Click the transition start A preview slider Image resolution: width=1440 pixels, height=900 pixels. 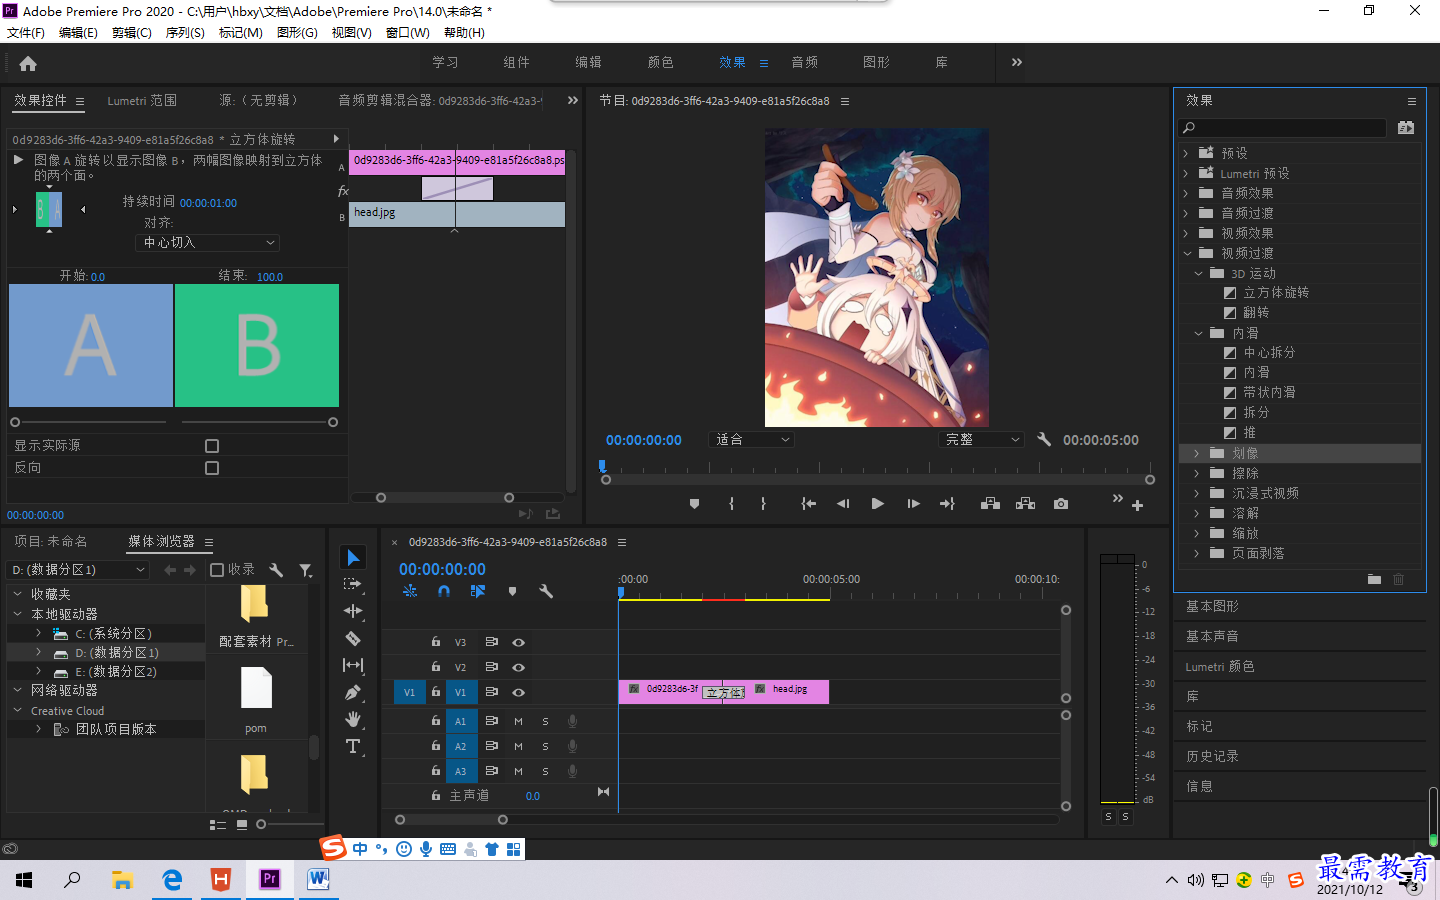pos(15,422)
